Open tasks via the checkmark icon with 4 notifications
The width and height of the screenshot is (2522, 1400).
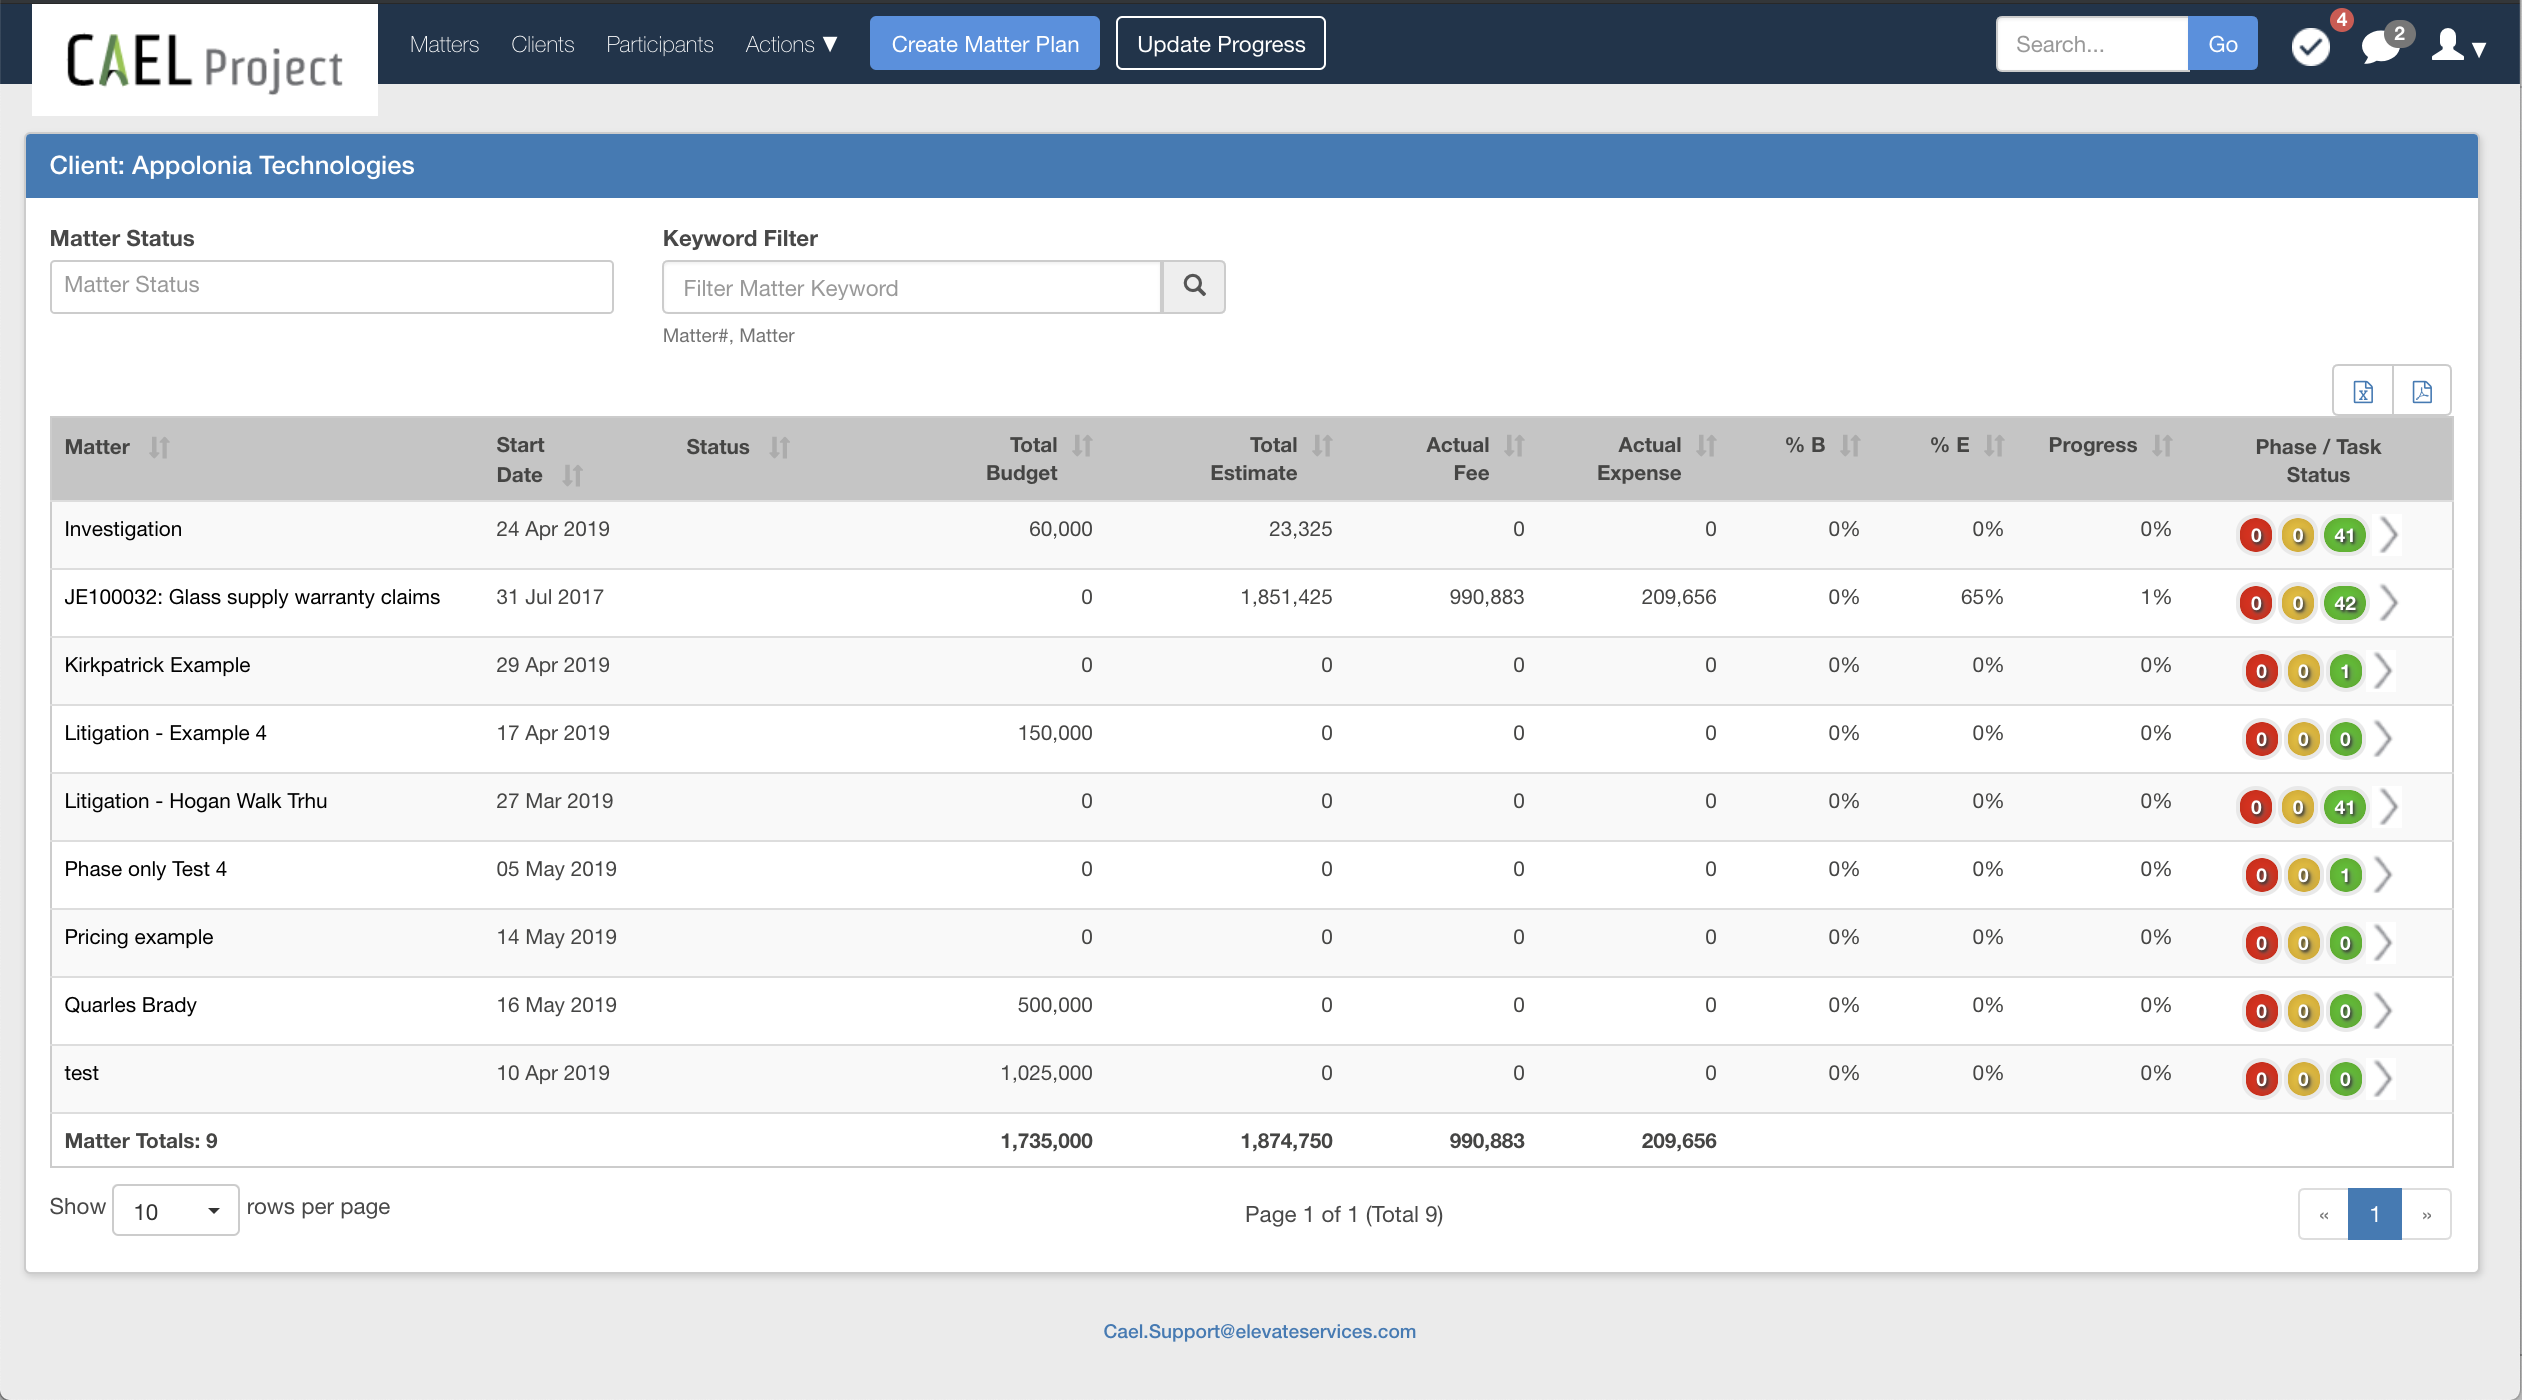(x=2311, y=46)
